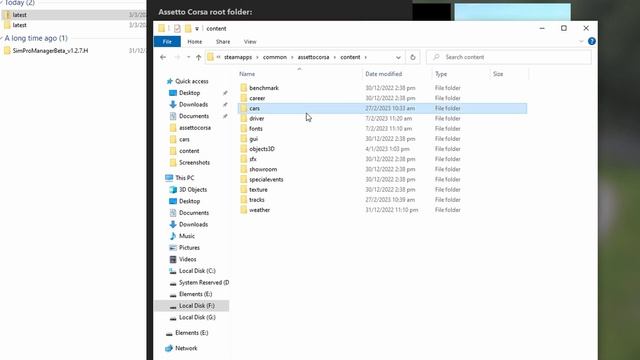The image size is (640, 360).
Task: Select the tracks folder icon
Action: coord(244,200)
